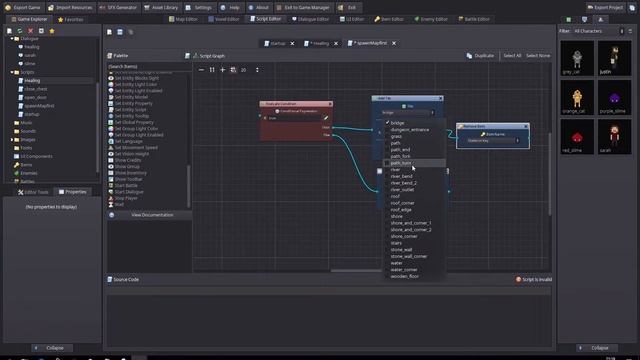Switch to the Editor Tools tab
Screen dimensions: 640x360
(33, 192)
